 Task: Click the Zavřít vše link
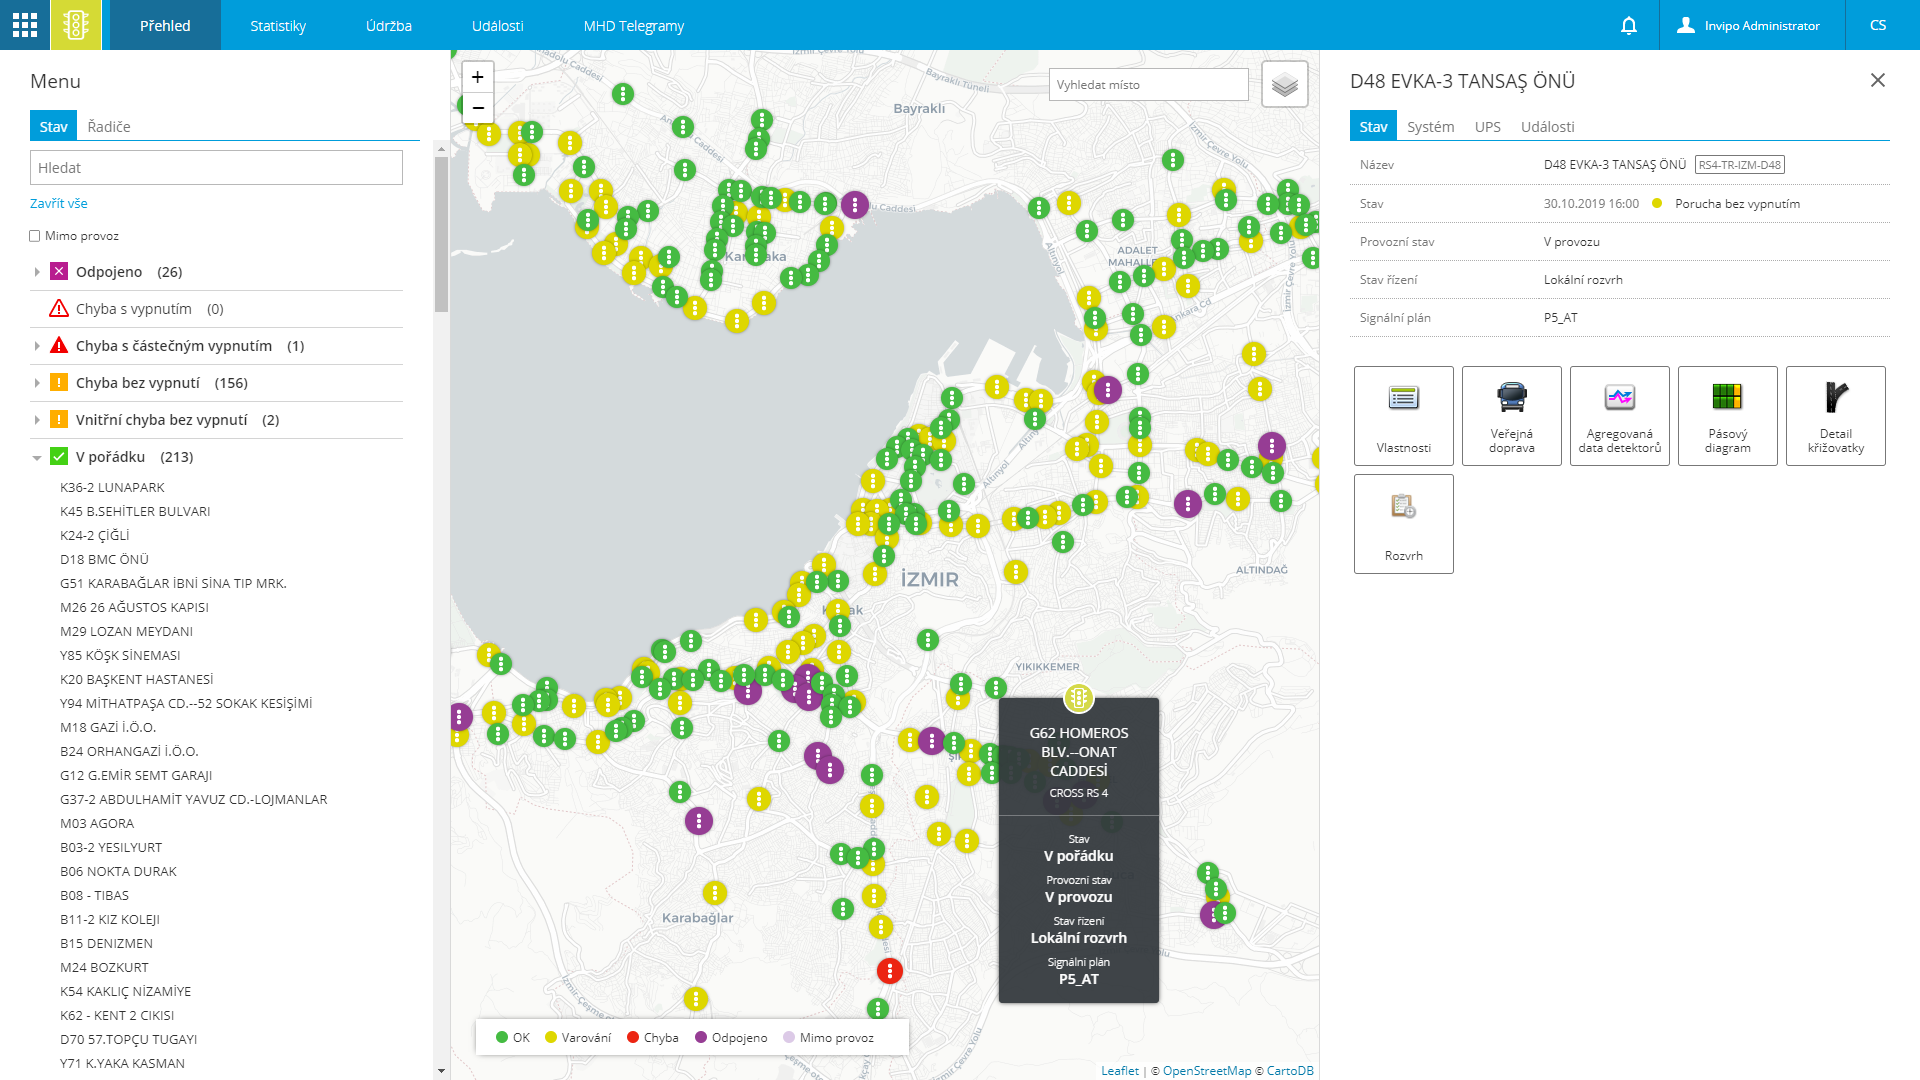click(x=59, y=203)
